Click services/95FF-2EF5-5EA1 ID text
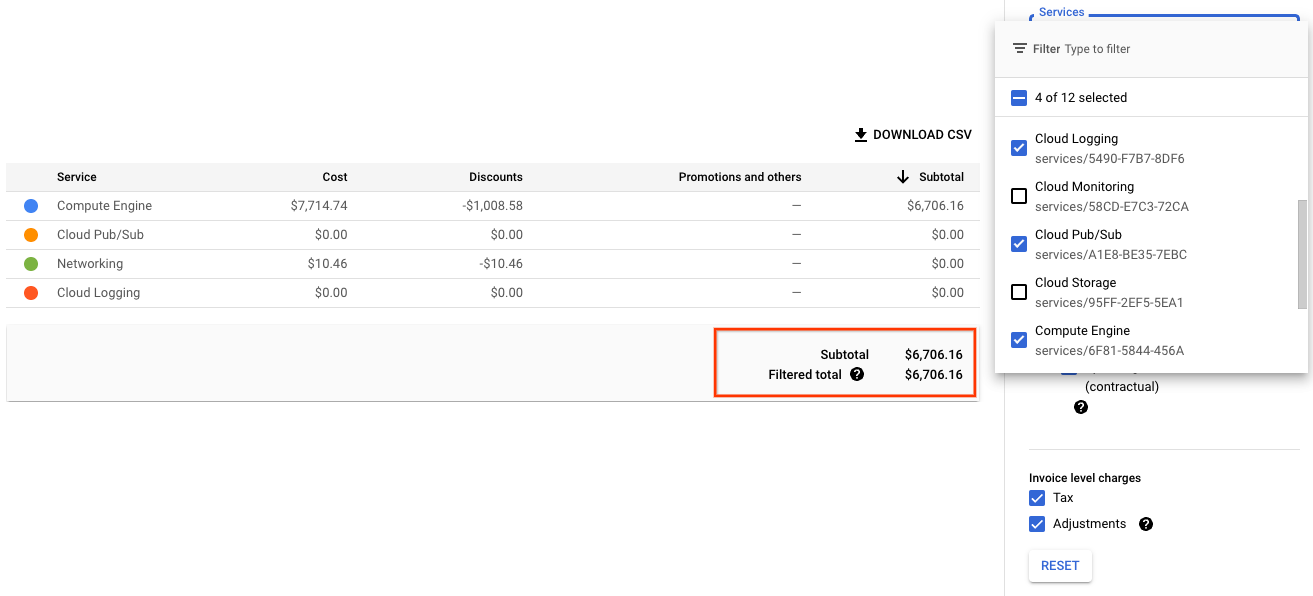Screen dimensions: 1313x596 pyautogui.click(x=1109, y=302)
